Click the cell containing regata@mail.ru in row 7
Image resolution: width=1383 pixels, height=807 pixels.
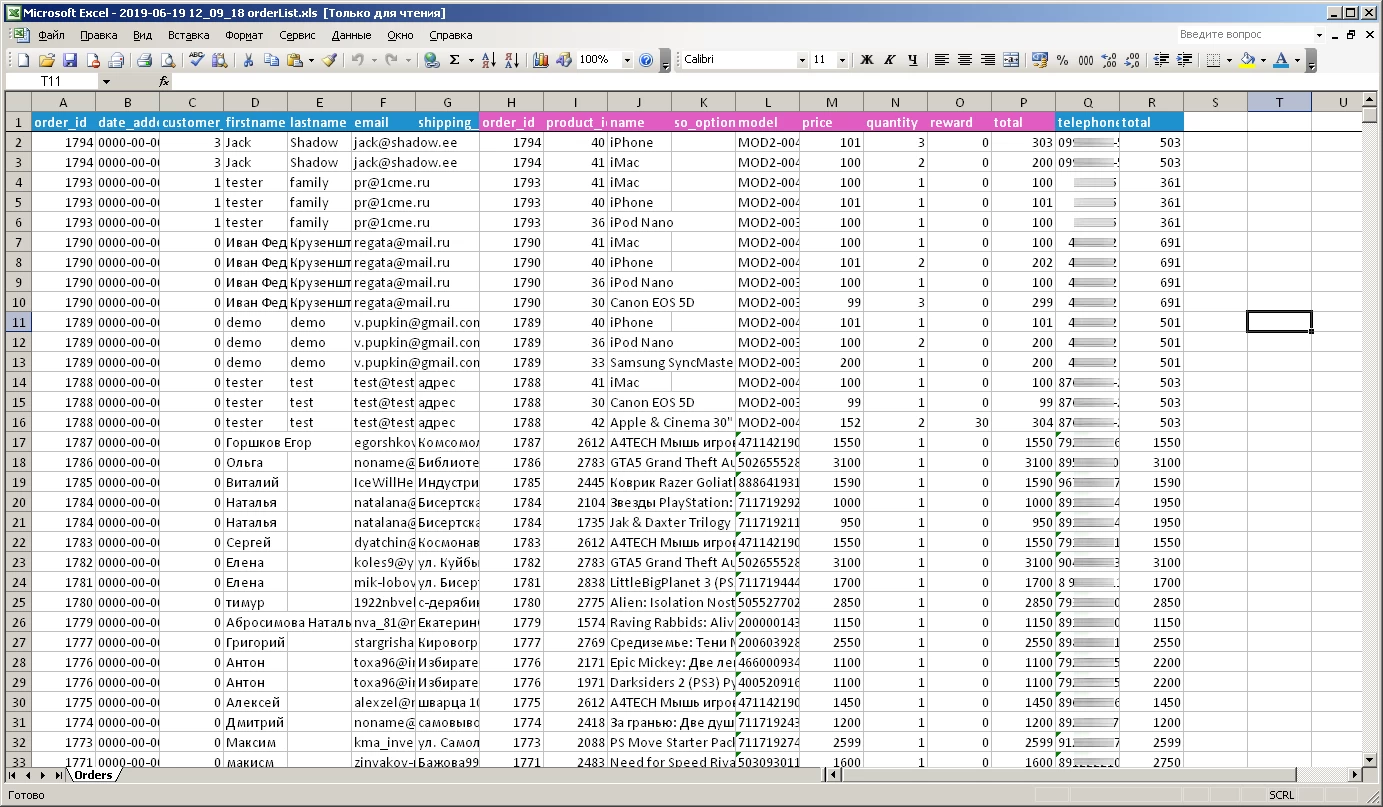(x=384, y=242)
